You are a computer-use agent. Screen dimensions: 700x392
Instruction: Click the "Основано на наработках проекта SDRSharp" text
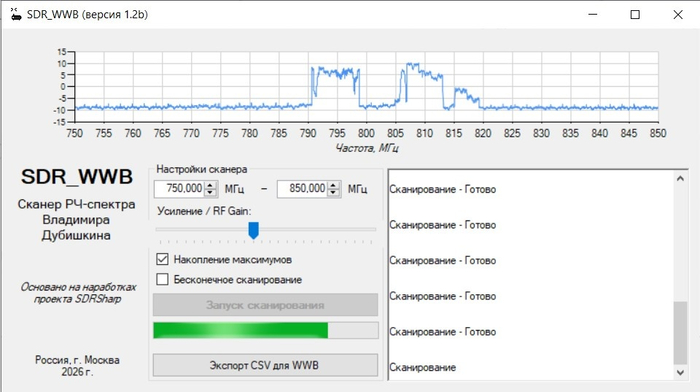pyautogui.click(x=78, y=293)
